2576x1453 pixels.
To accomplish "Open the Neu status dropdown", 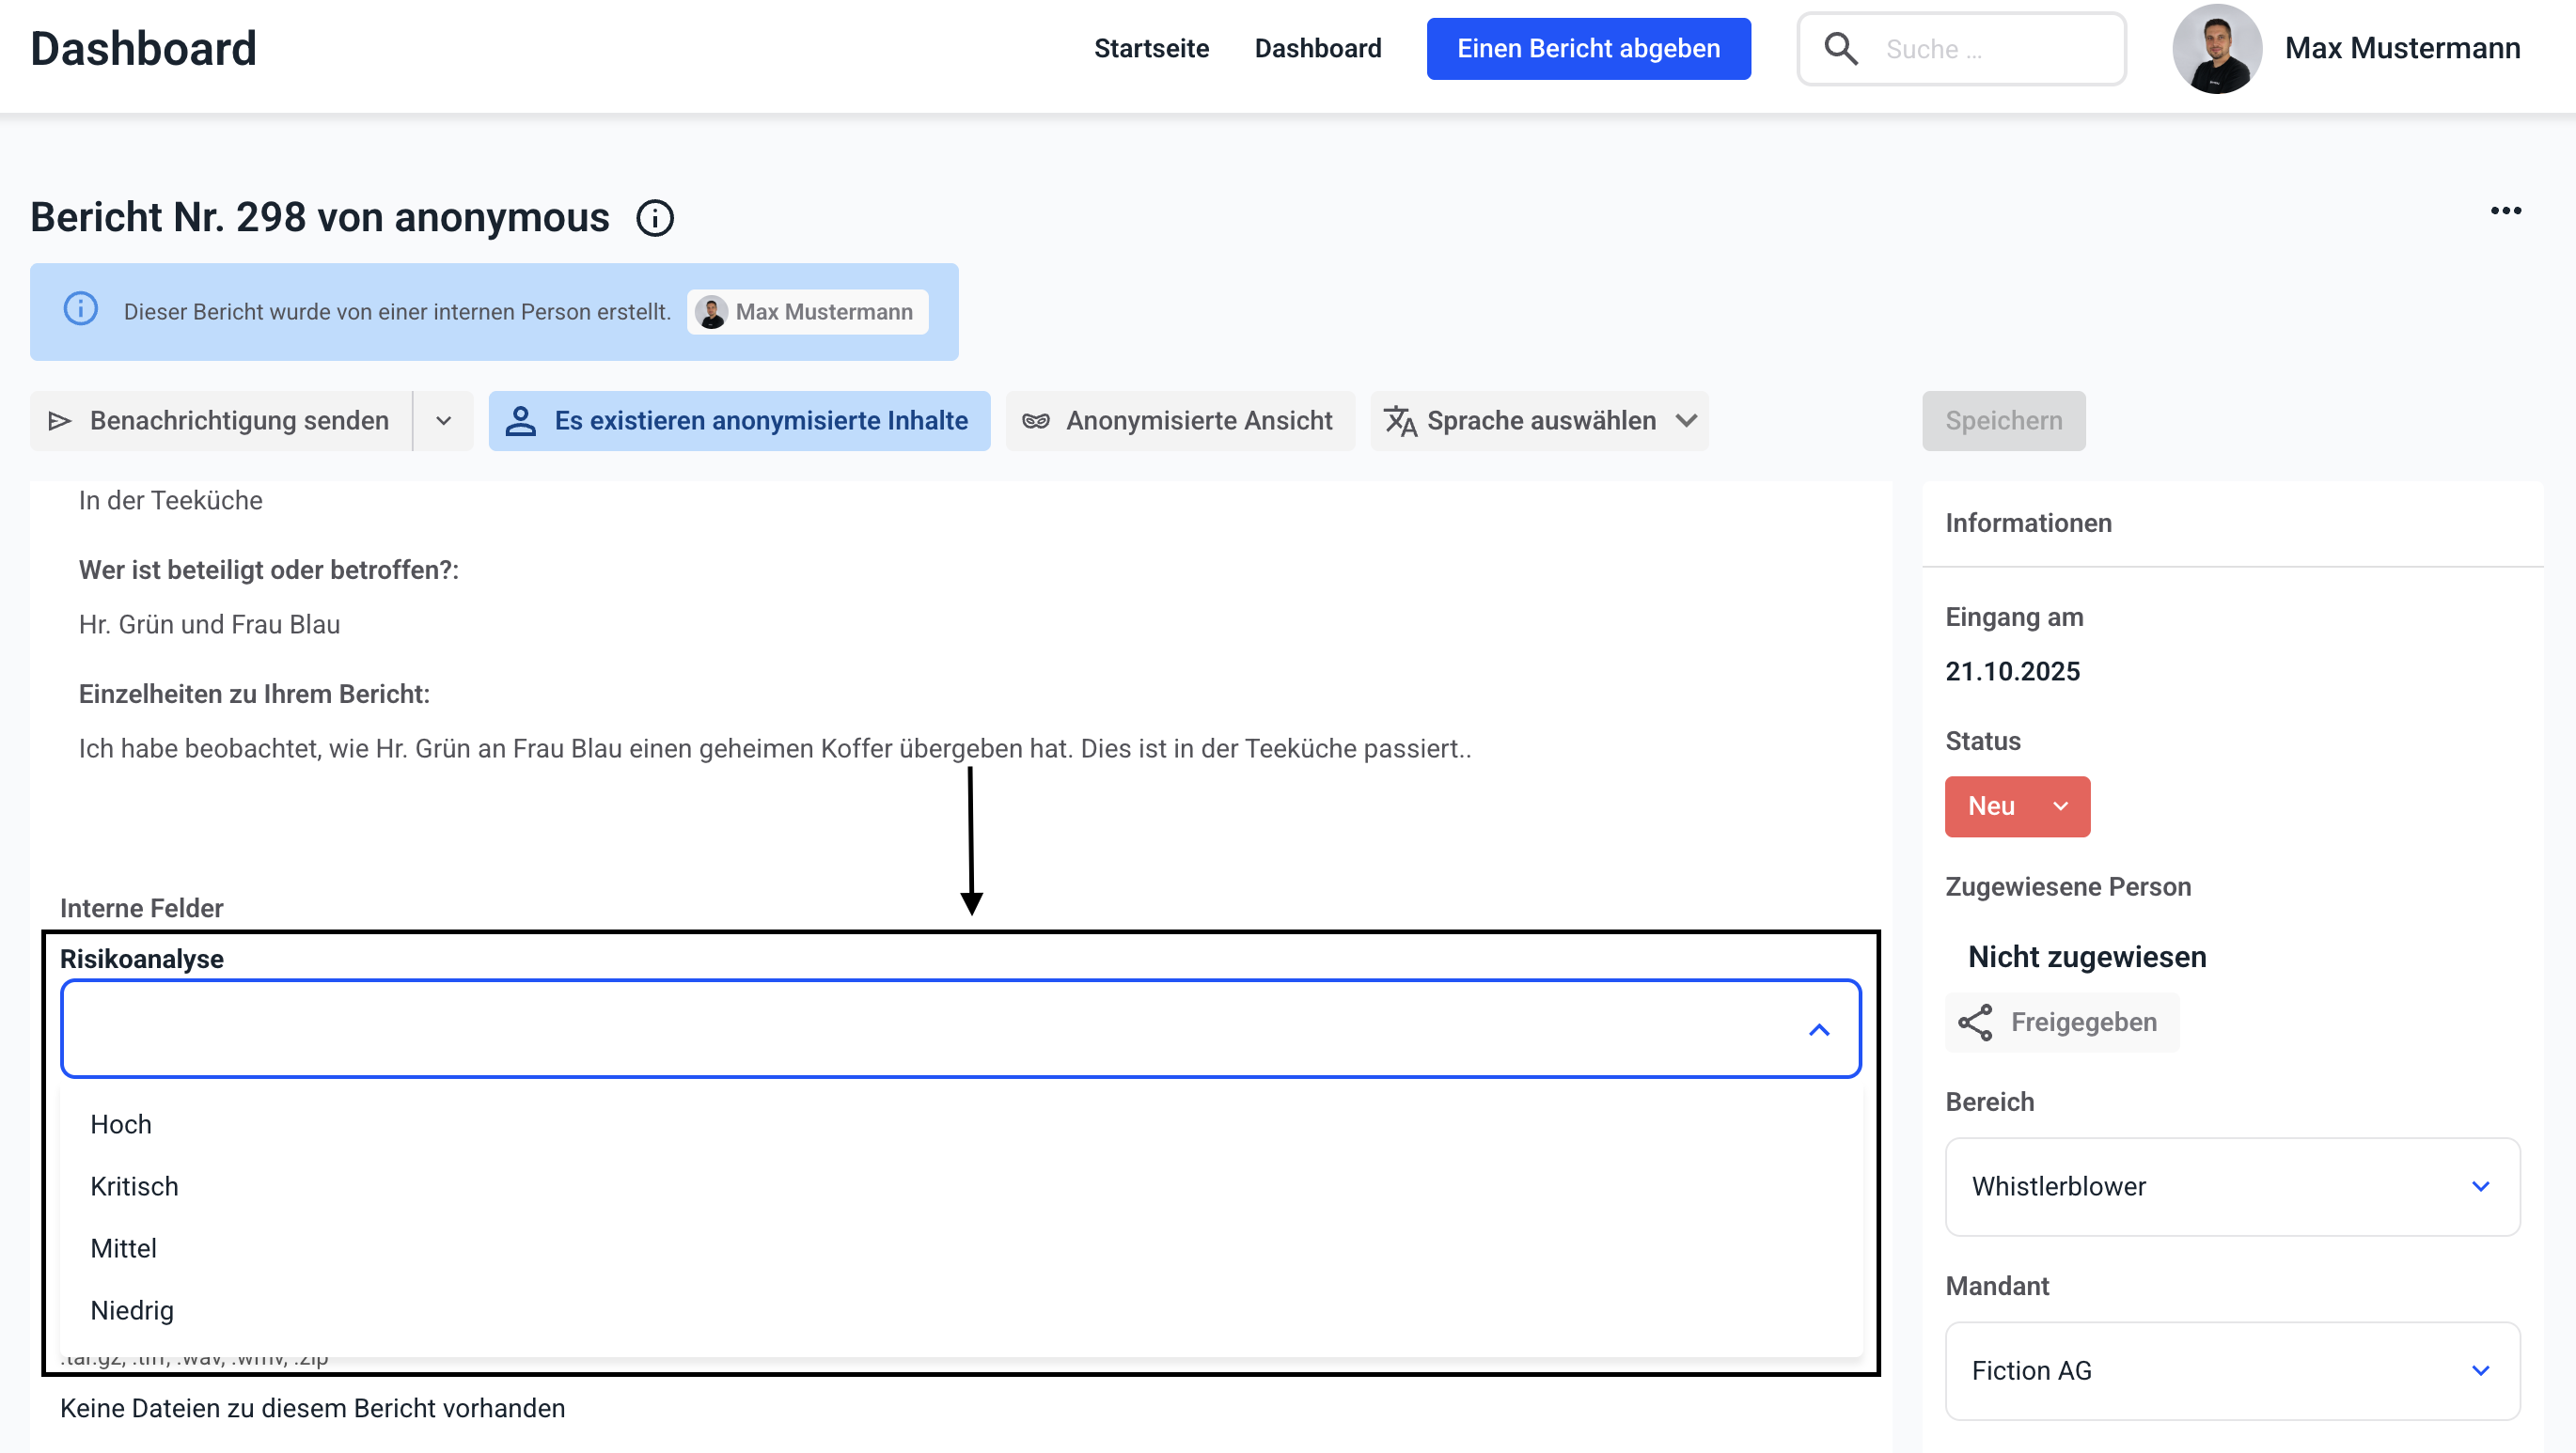I will coord(2017,806).
